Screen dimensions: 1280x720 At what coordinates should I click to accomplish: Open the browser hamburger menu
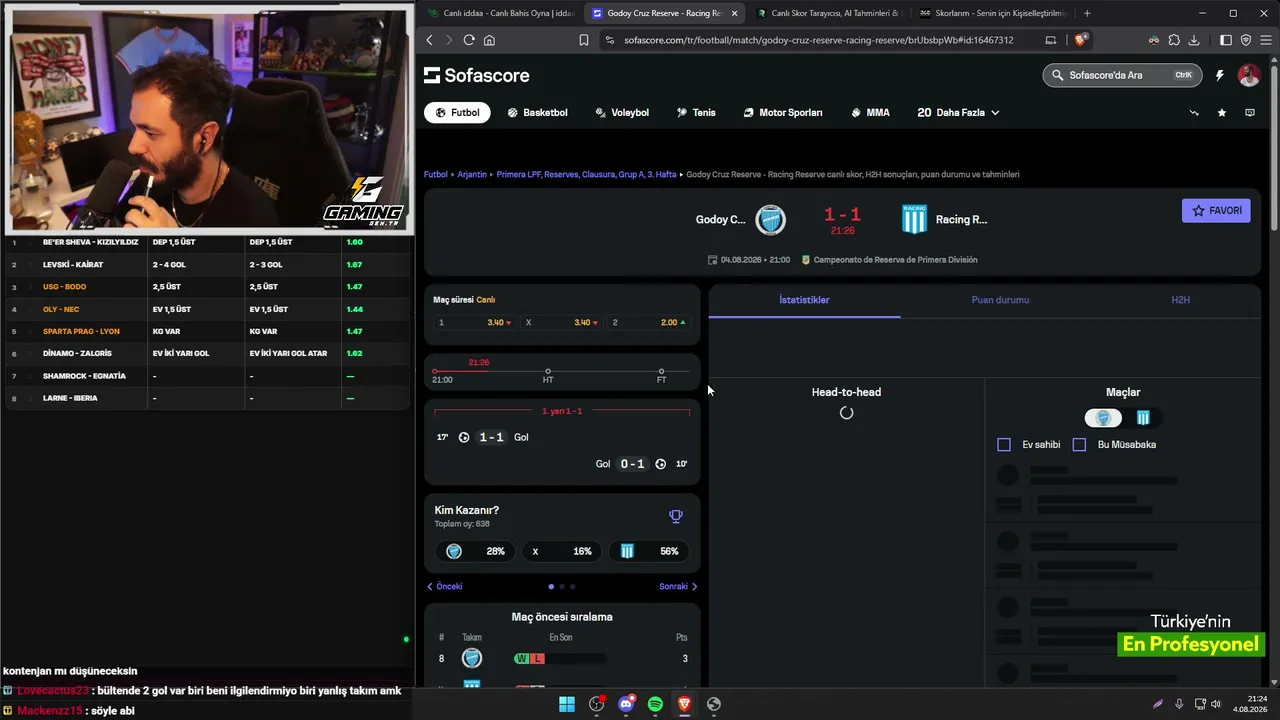point(1266,40)
